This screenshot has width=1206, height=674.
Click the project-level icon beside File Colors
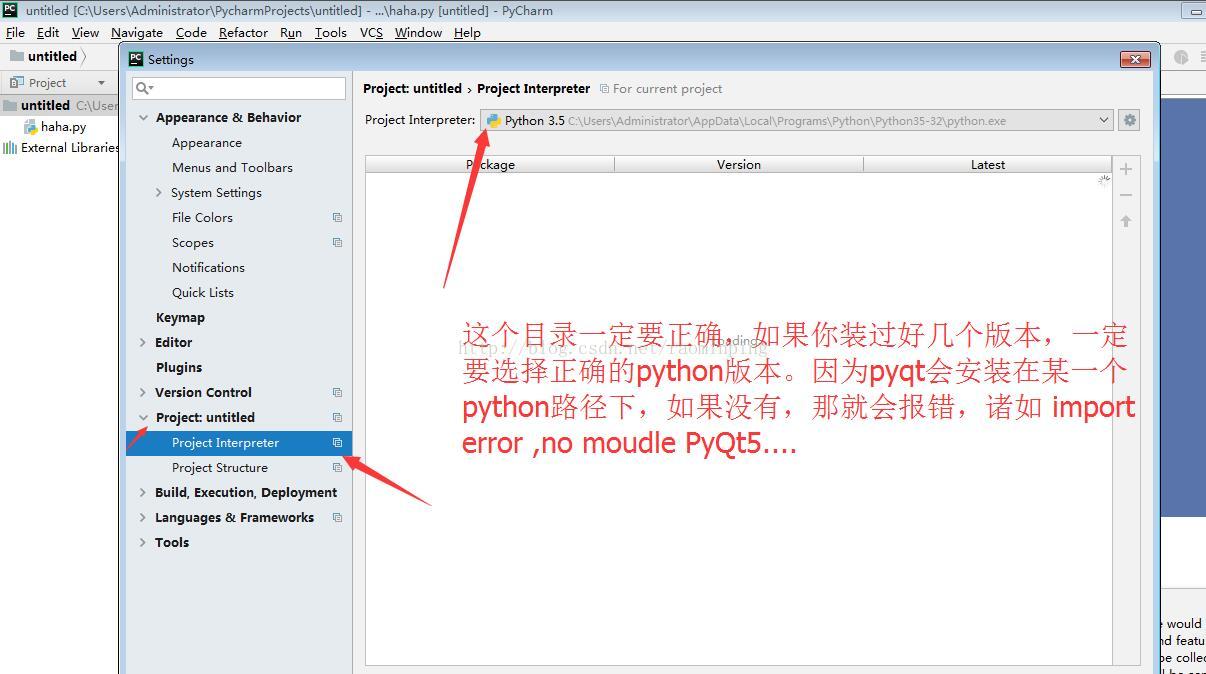coord(337,218)
